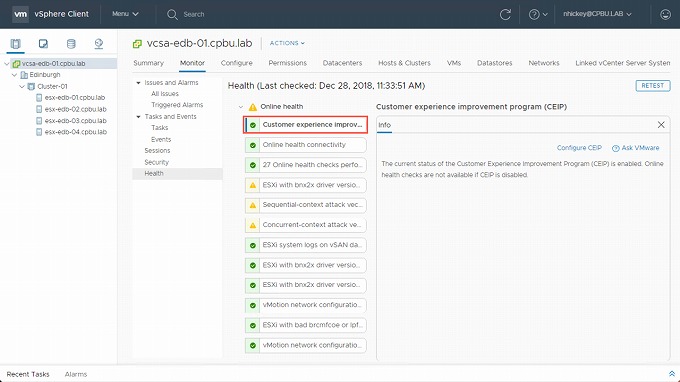Click green check on ESXi system logs check
680x382 pixels.
(x=253, y=245)
